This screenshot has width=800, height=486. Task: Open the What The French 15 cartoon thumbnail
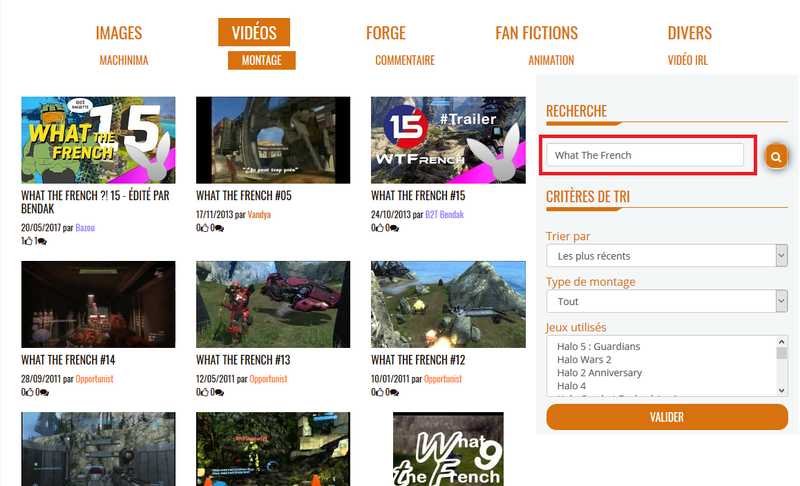click(x=98, y=140)
